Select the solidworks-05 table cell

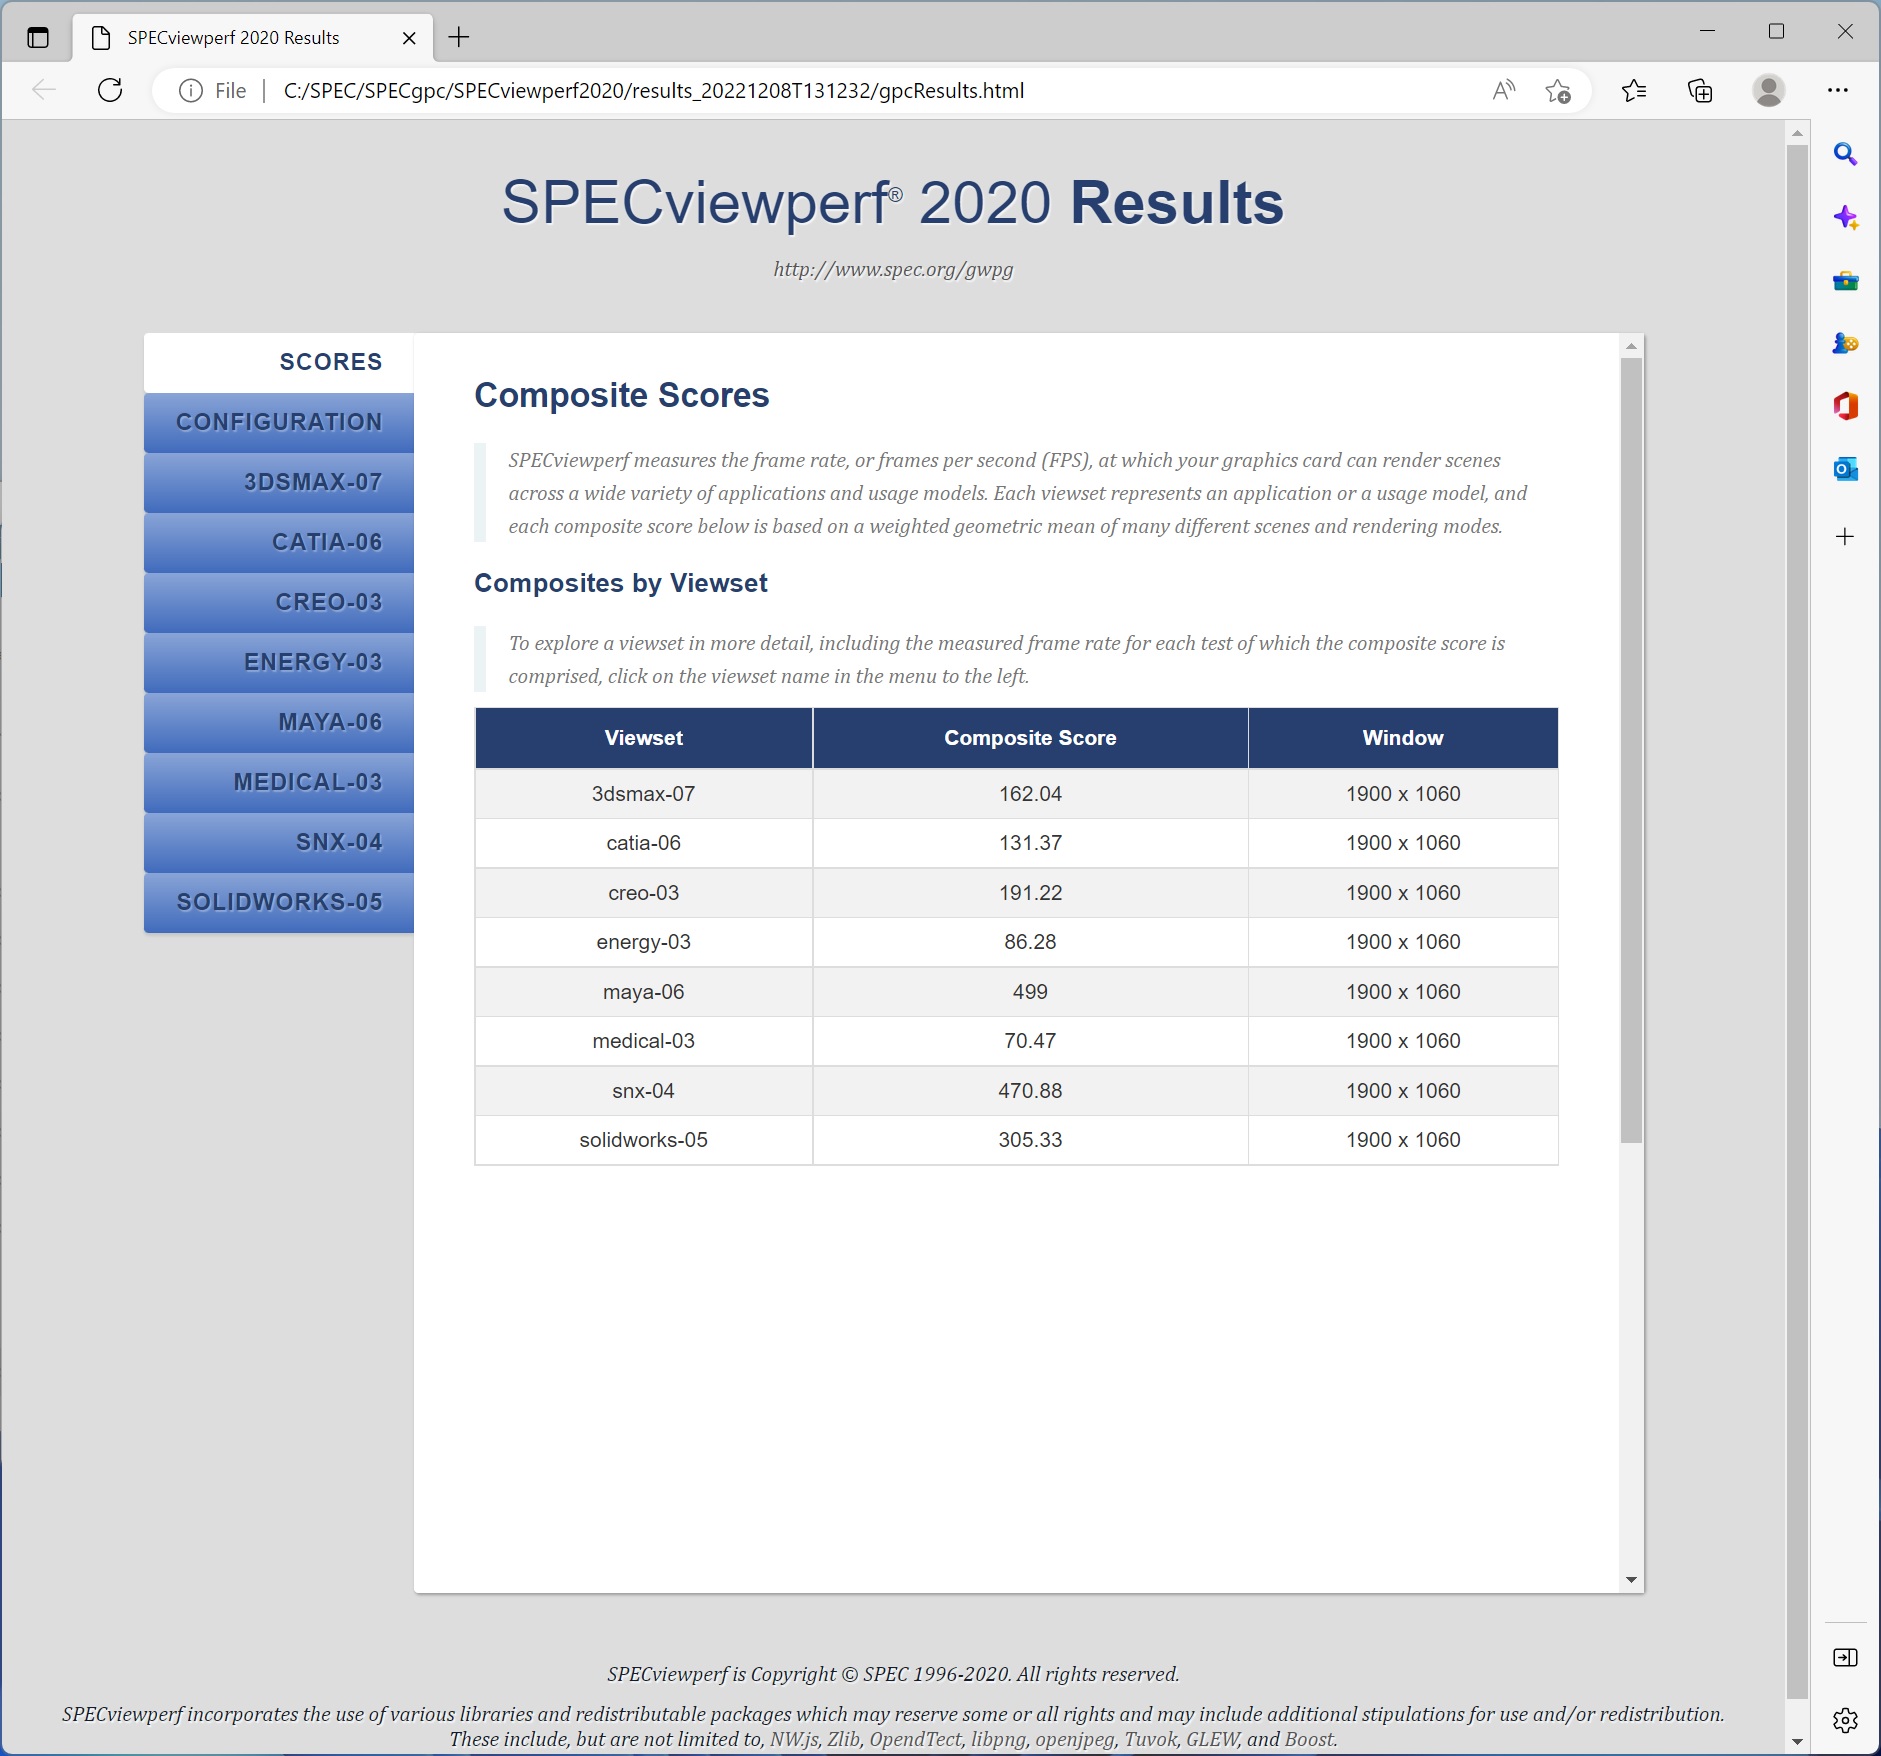[644, 1140]
